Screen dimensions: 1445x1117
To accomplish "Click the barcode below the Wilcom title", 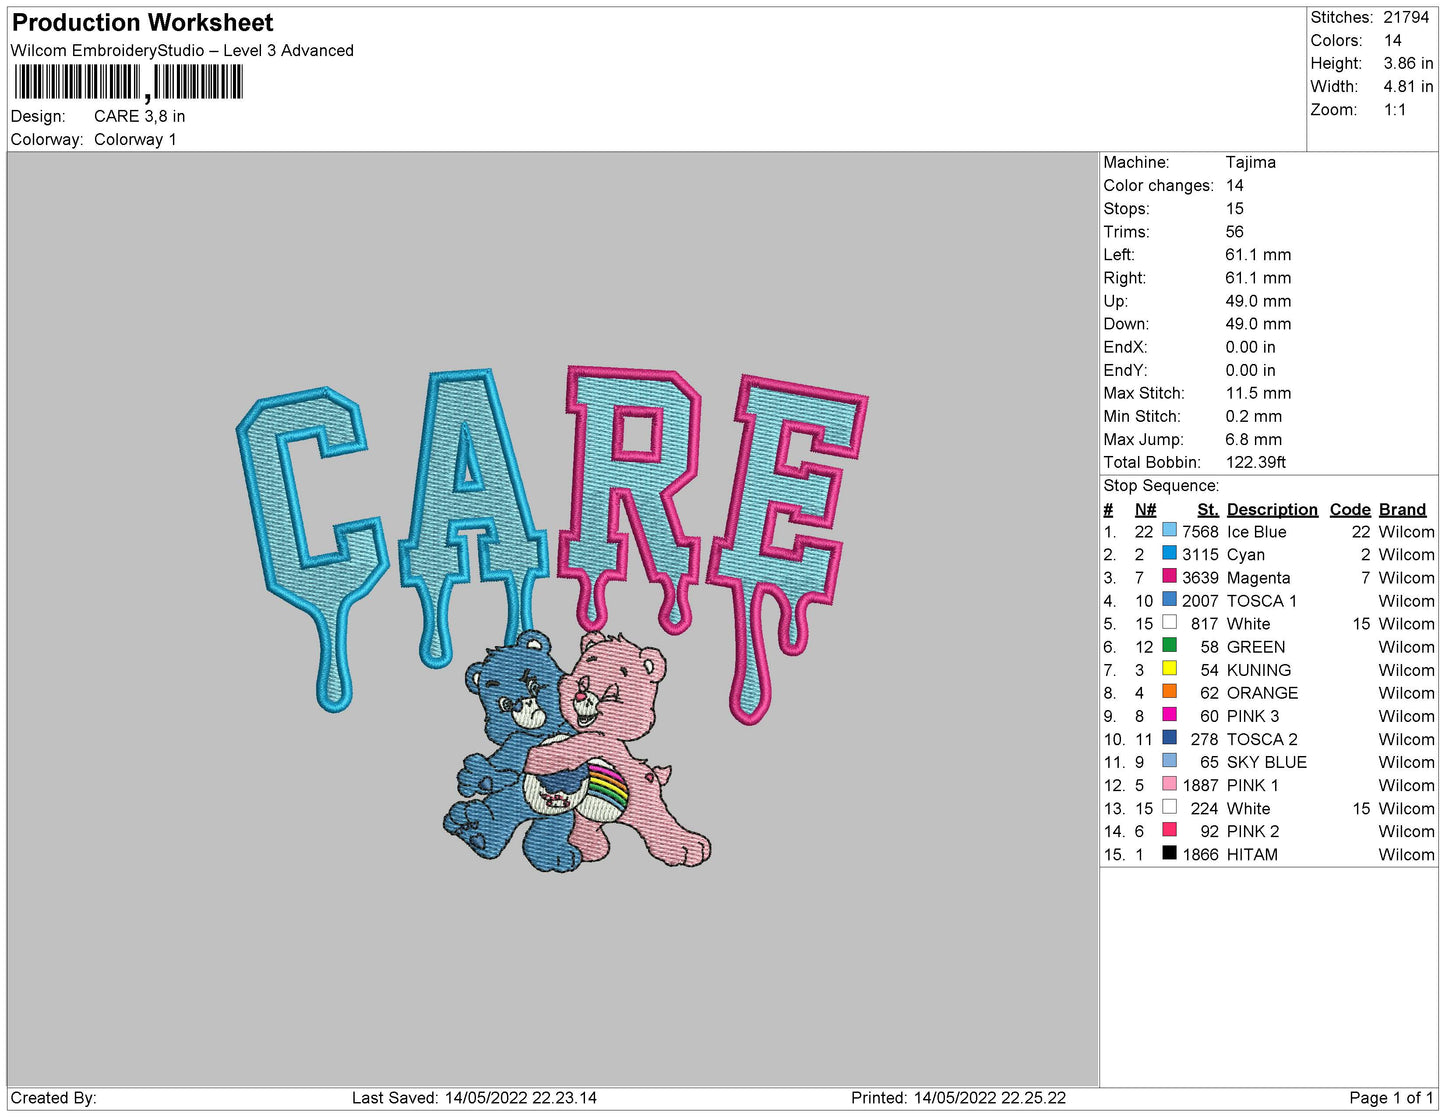I will [128, 83].
